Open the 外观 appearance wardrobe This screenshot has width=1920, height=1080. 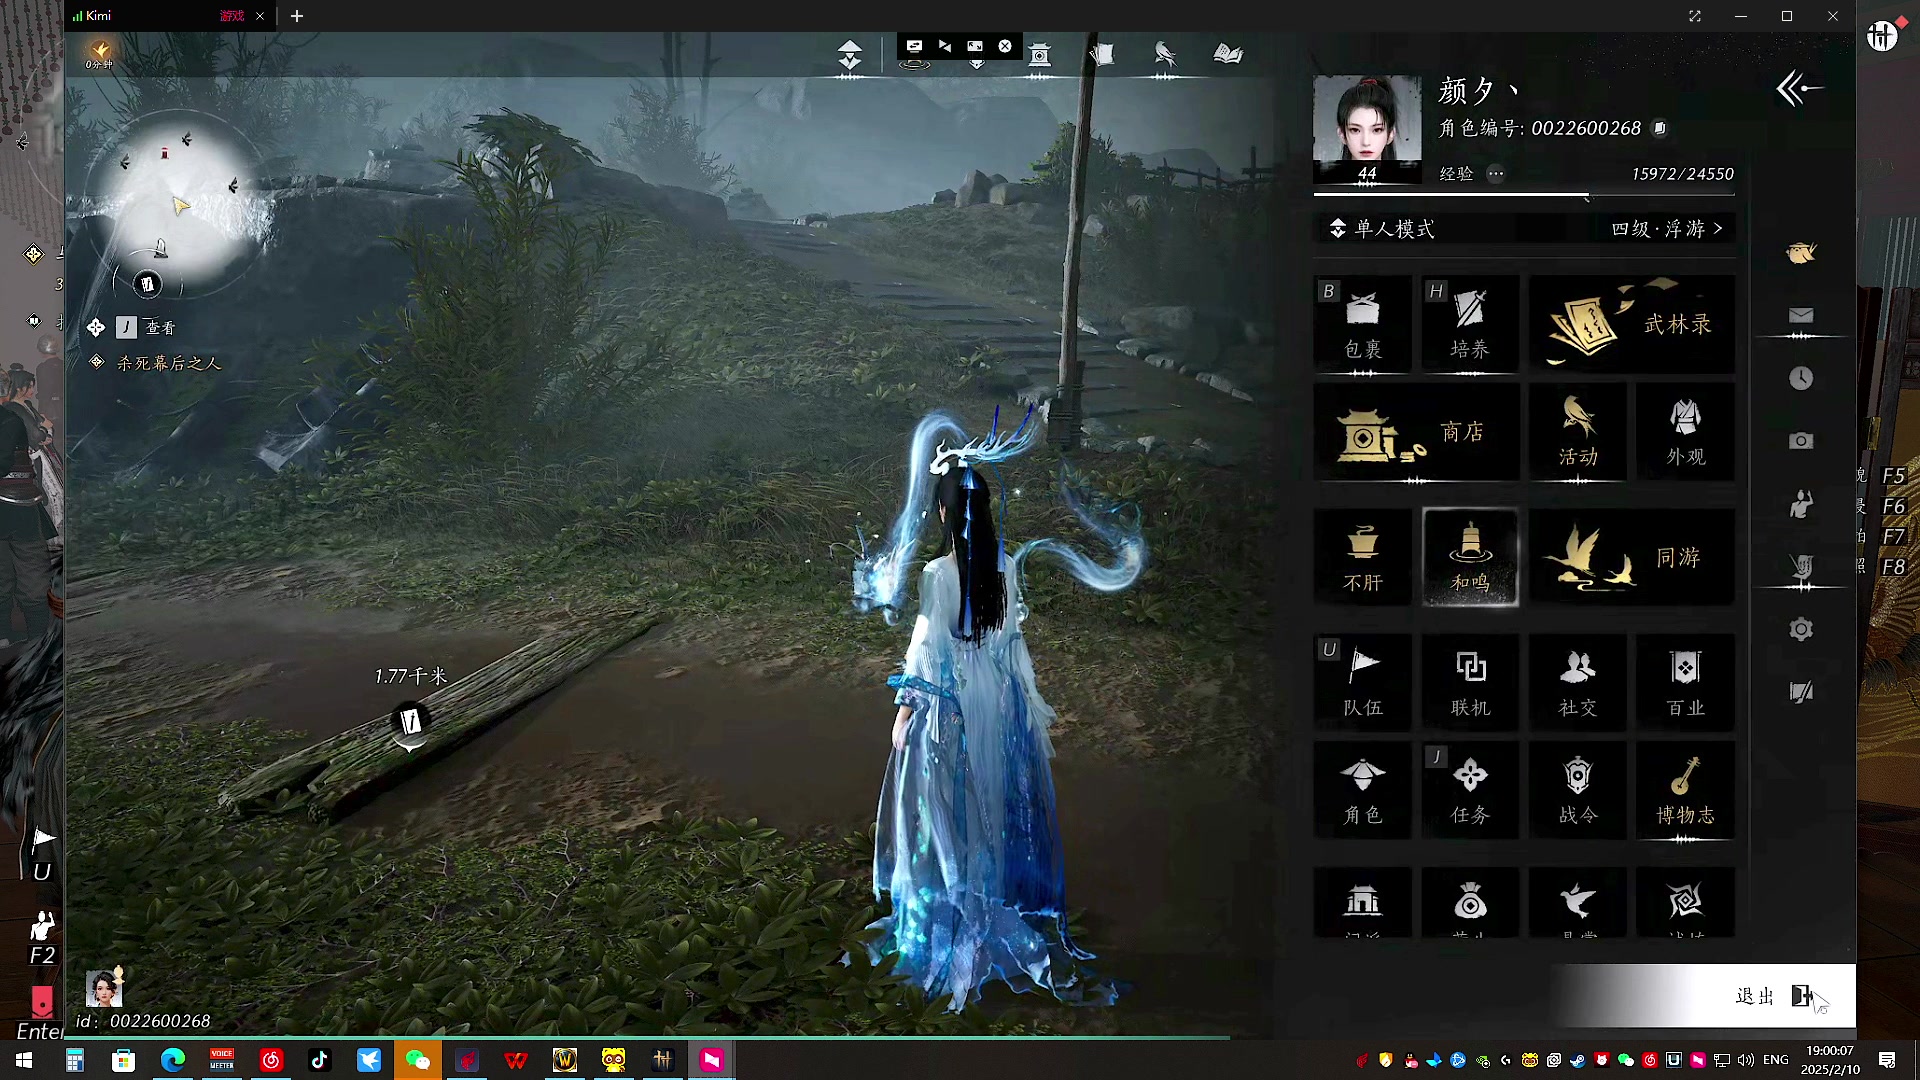(x=1685, y=433)
